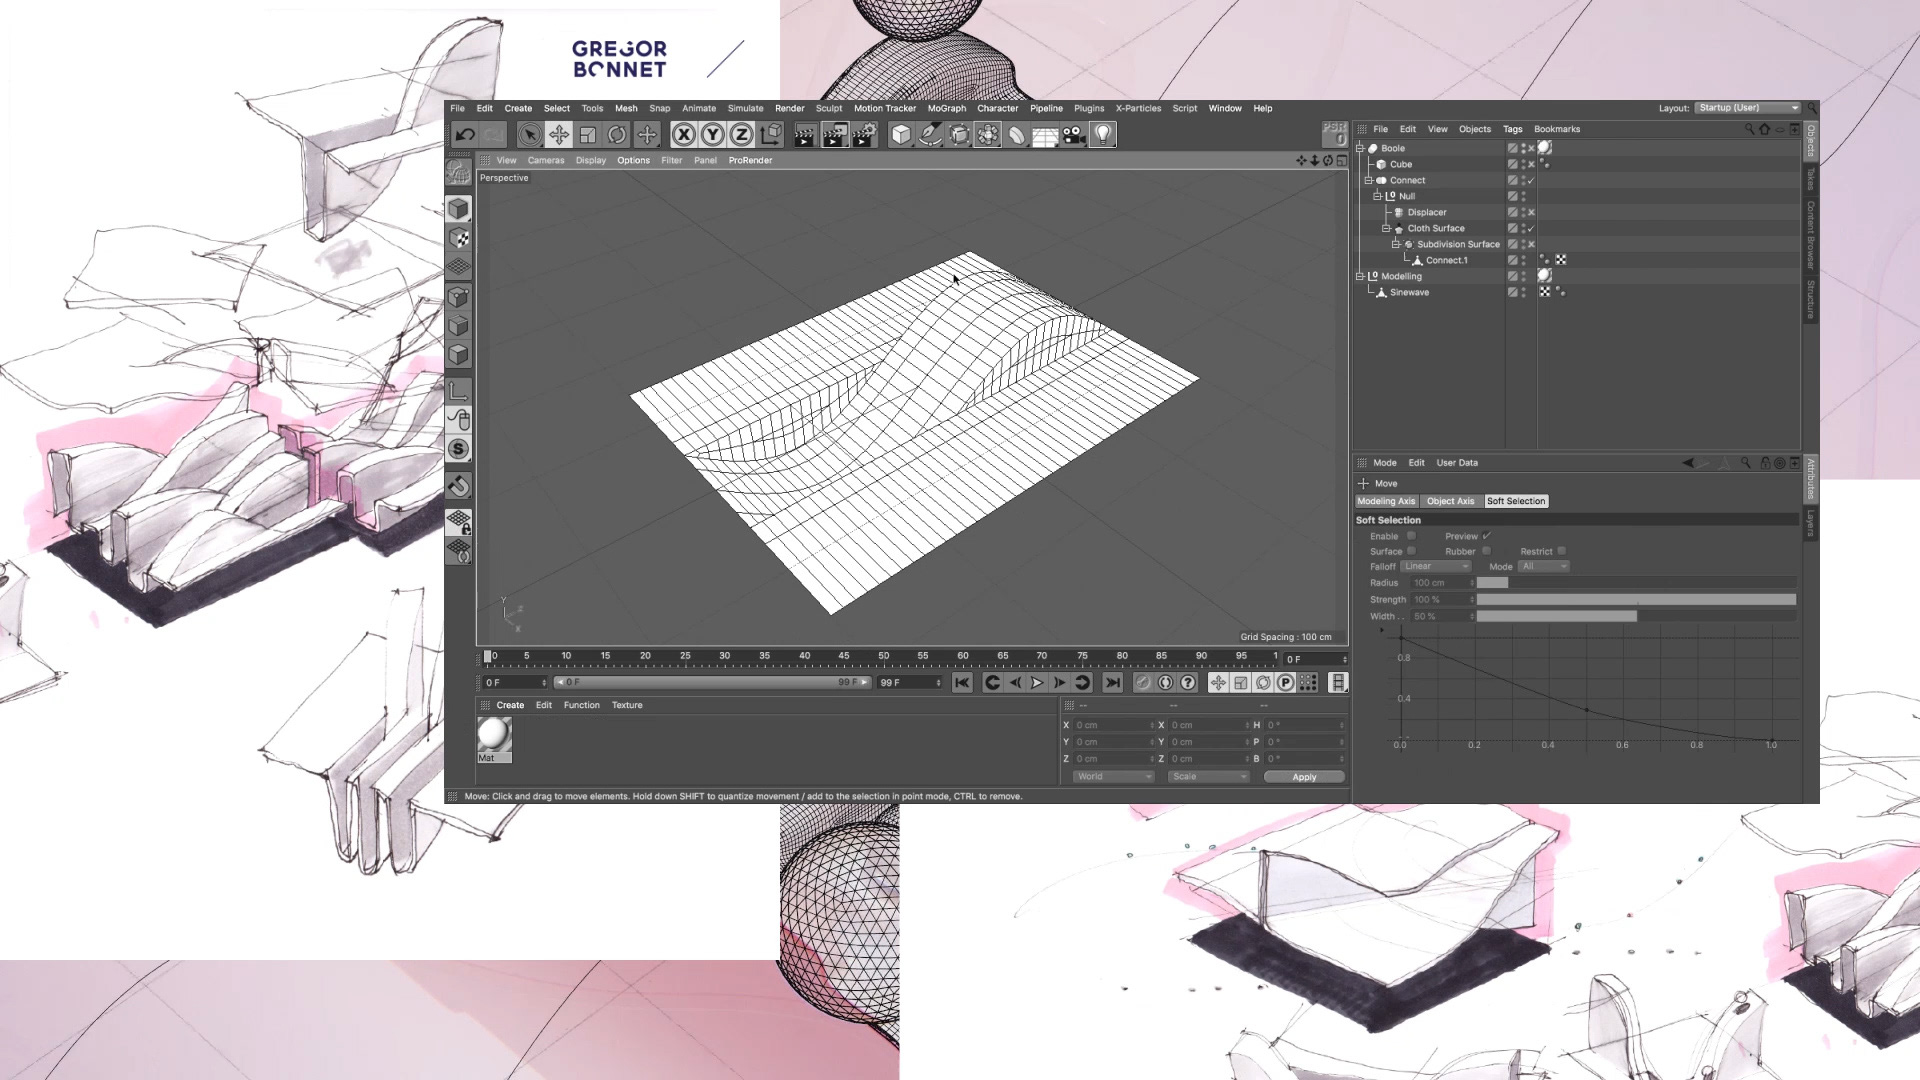Viewport: 1920px width, 1080px height.
Task: Open the Mesh menu
Action: point(626,108)
